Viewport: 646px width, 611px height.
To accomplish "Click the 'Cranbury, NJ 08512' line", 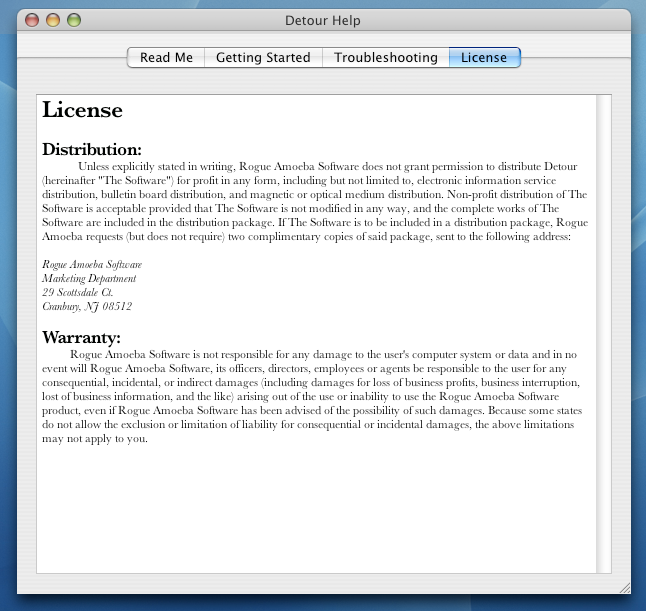I will point(87,307).
